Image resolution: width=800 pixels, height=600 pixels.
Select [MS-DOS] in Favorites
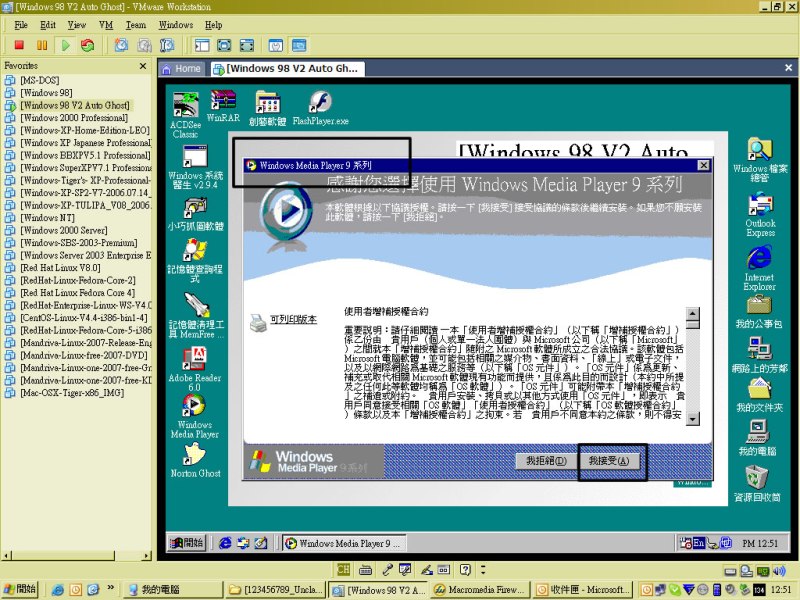point(40,80)
